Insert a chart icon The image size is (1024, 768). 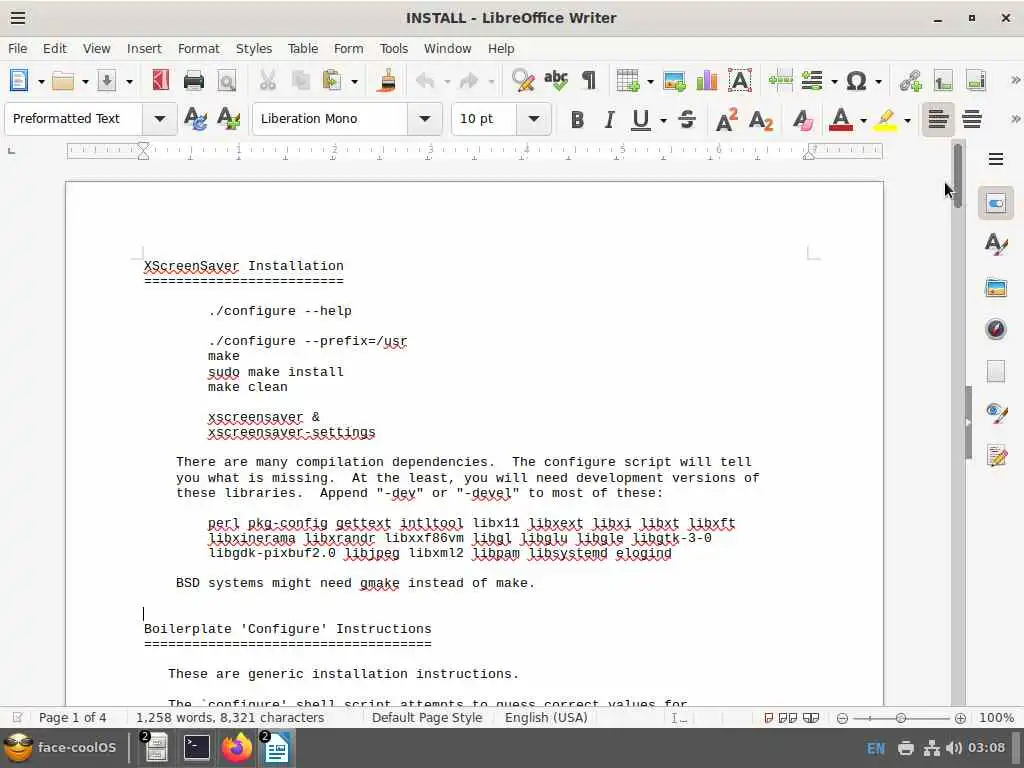tap(707, 81)
